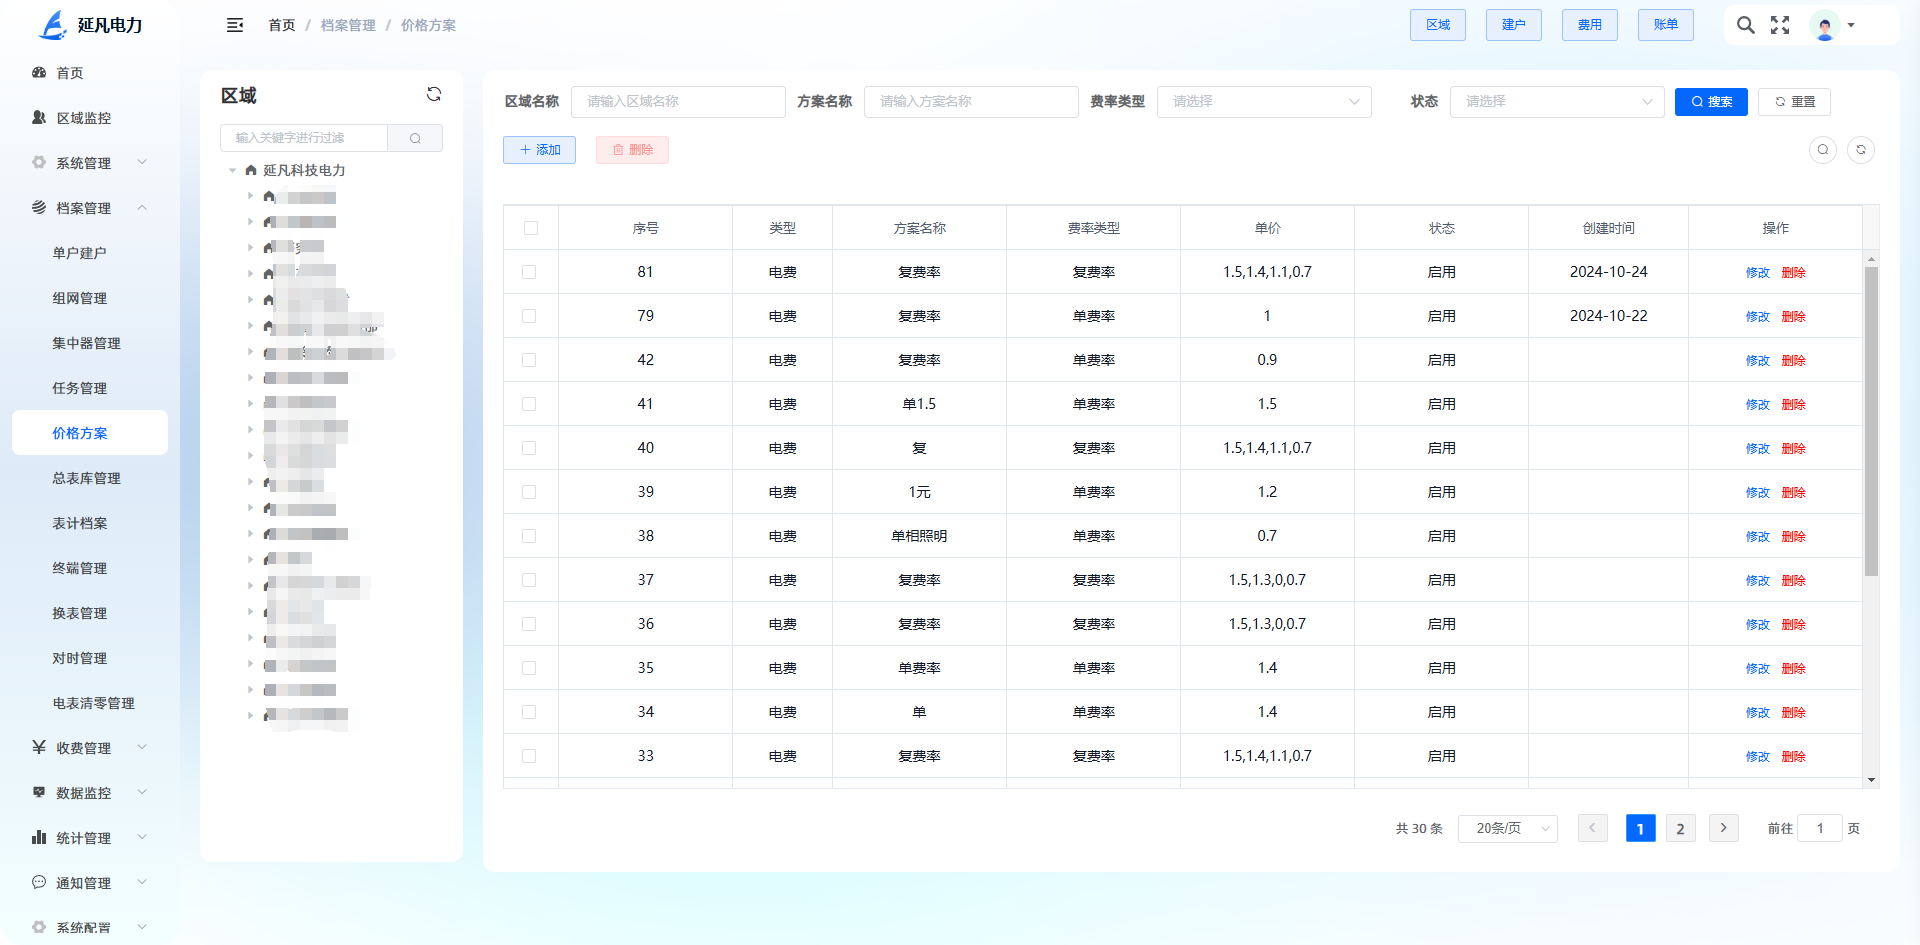Hide the search bar using round search icon

point(1823,150)
